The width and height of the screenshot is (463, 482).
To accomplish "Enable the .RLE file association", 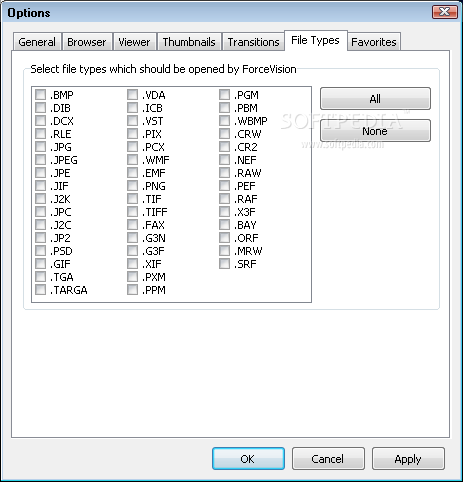I will coord(40,134).
